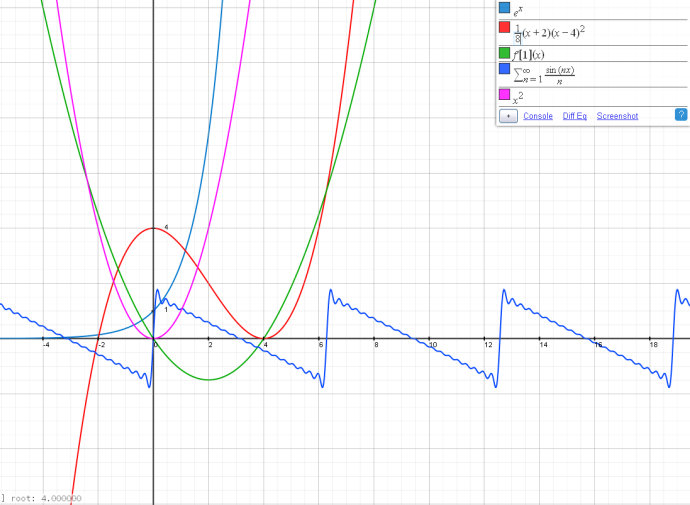This screenshot has width=690, height=505.
Task: Click the green swatch beside f'[1](x)
Action: [x=504, y=53]
